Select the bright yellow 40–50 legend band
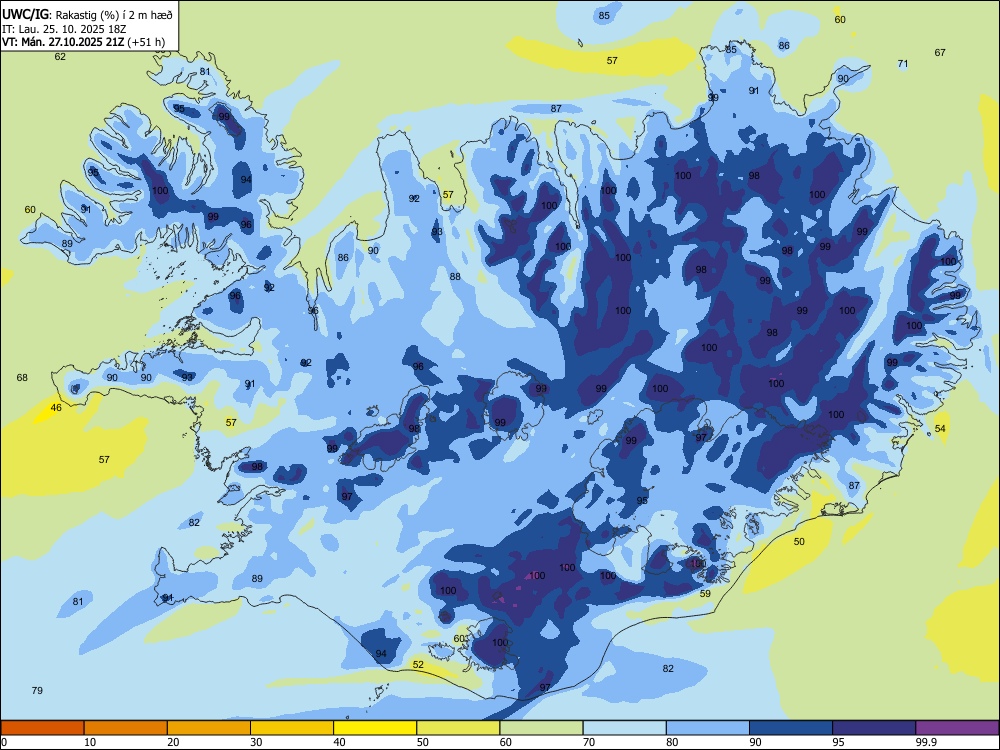Image resolution: width=1000 pixels, height=750 pixels. point(375,728)
